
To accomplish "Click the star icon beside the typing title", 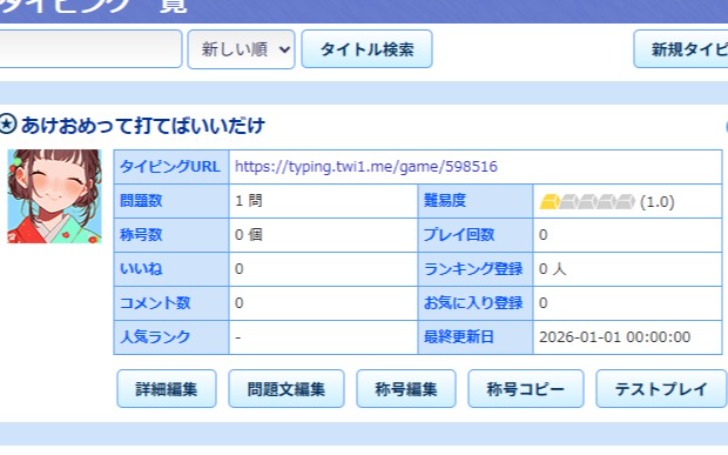I will (8, 125).
